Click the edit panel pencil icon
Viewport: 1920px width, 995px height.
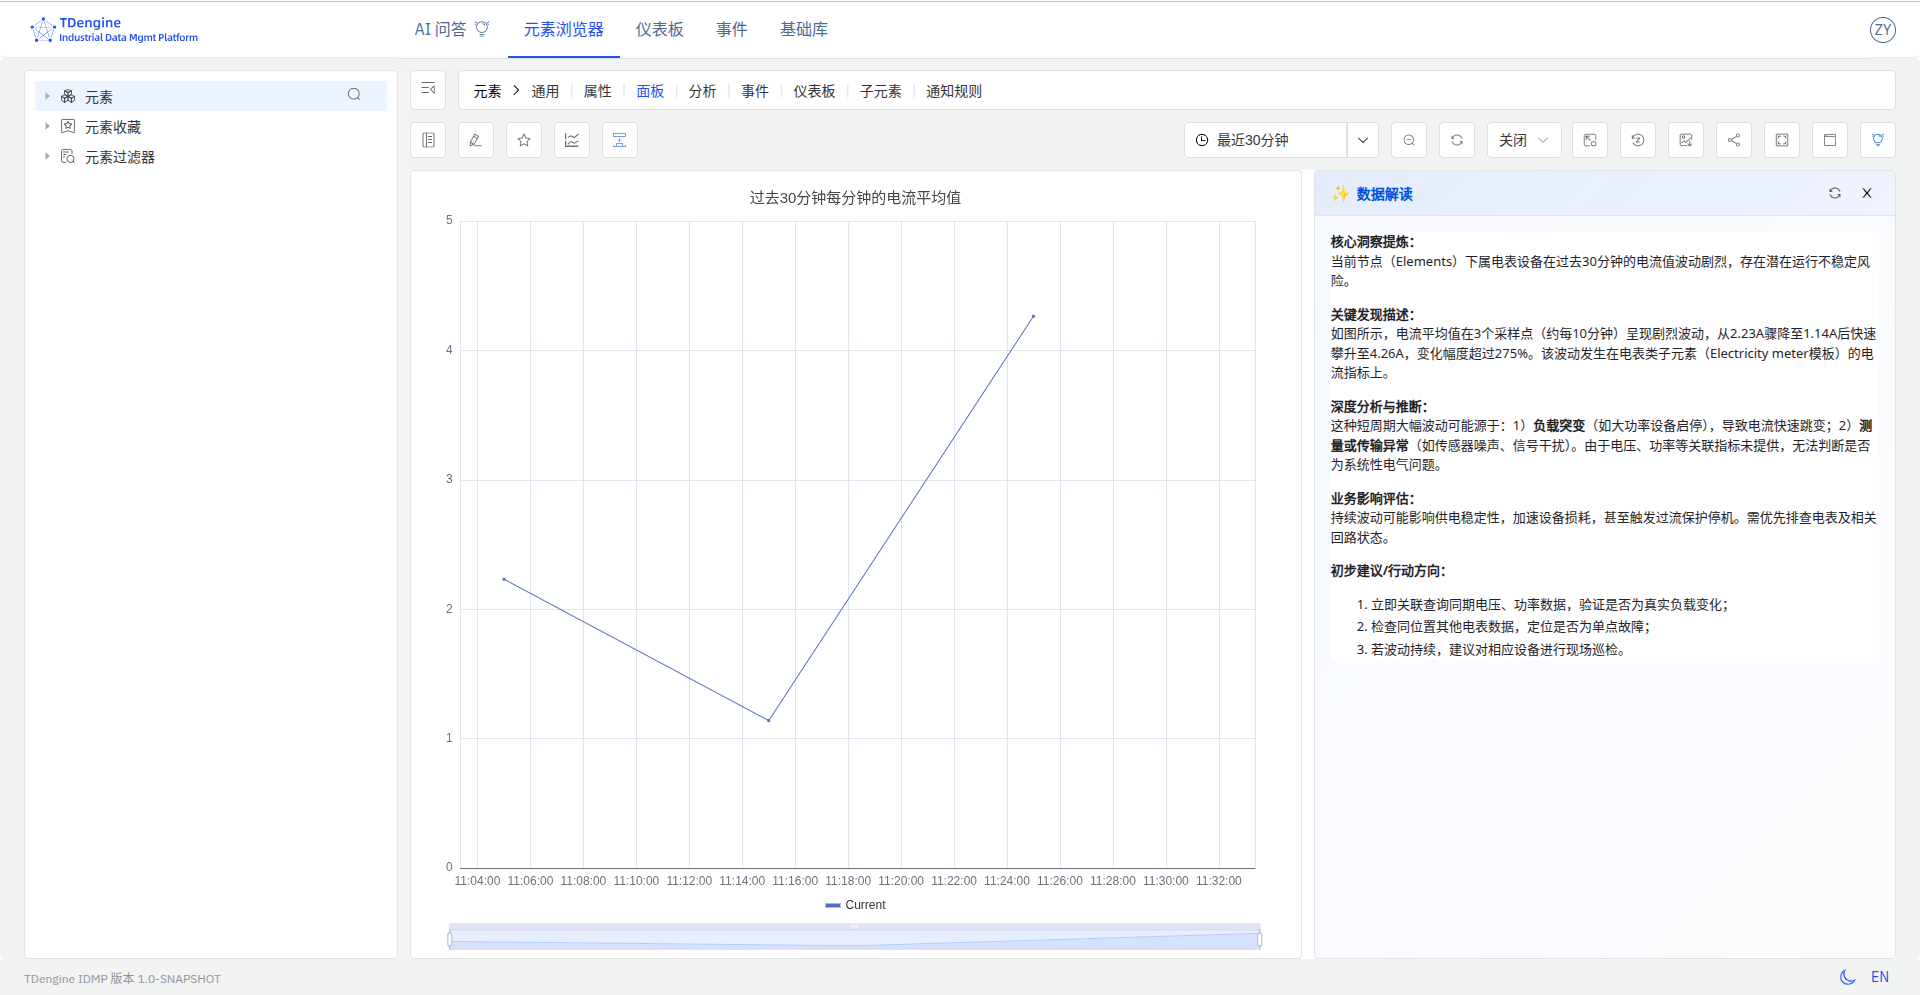click(x=476, y=140)
